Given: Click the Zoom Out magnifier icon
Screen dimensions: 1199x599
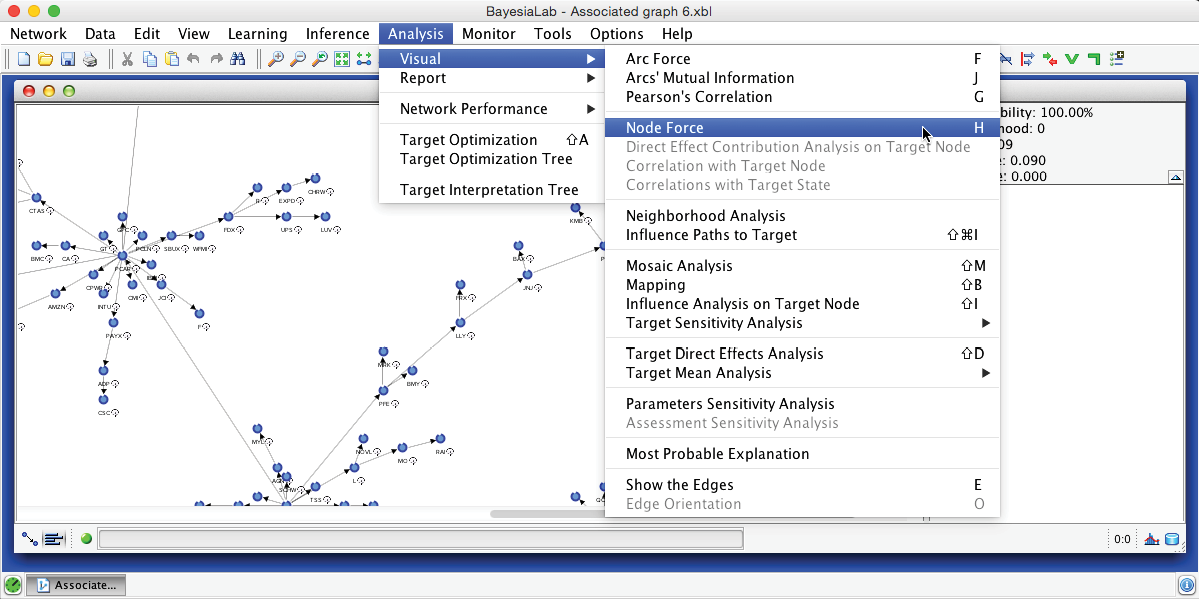Looking at the screenshot, I should pyautogui.click(x=297, y=59).
